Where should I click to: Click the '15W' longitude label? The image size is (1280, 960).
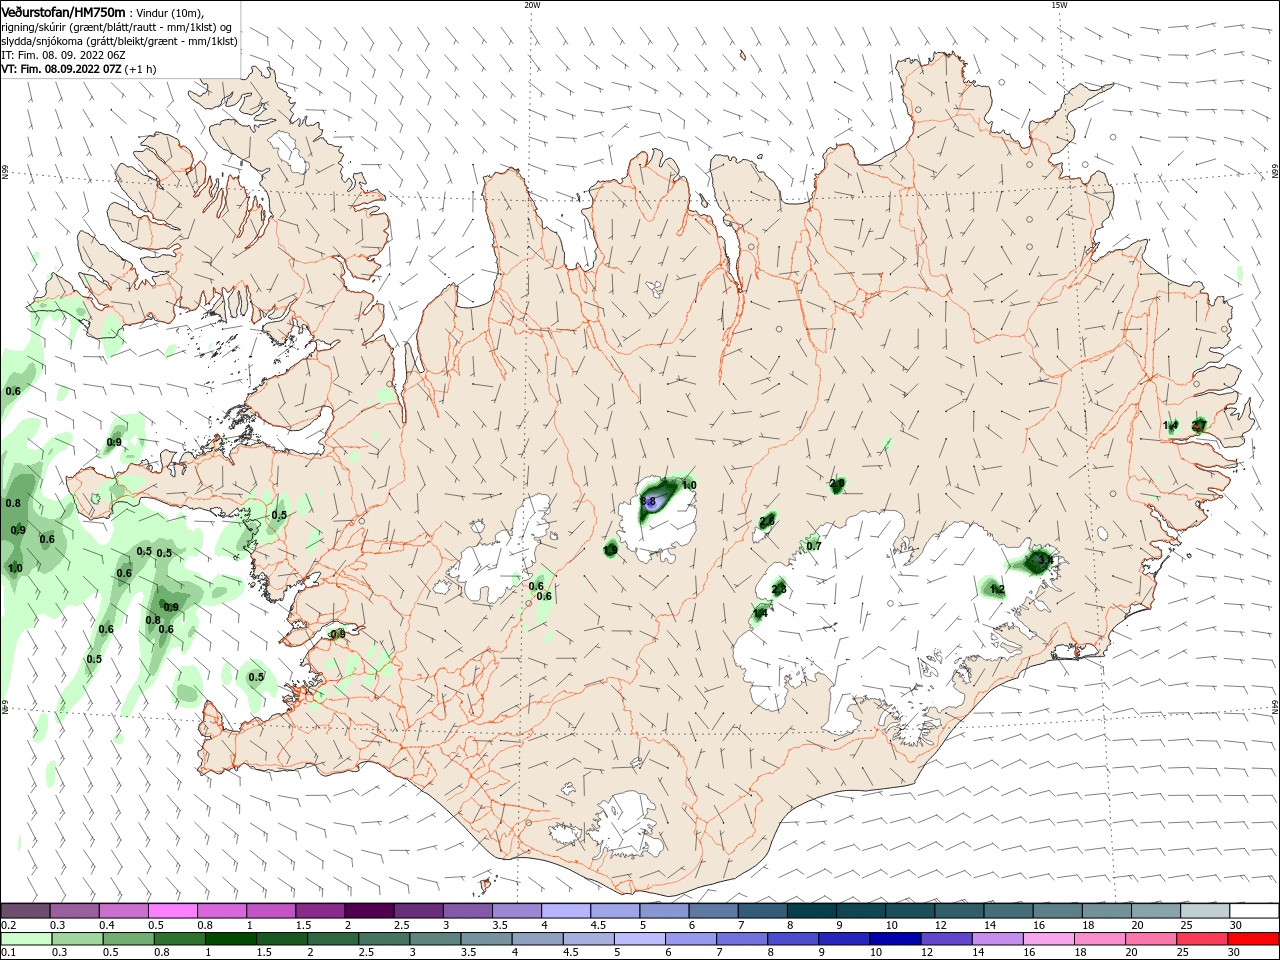[x=1059, y=5]
